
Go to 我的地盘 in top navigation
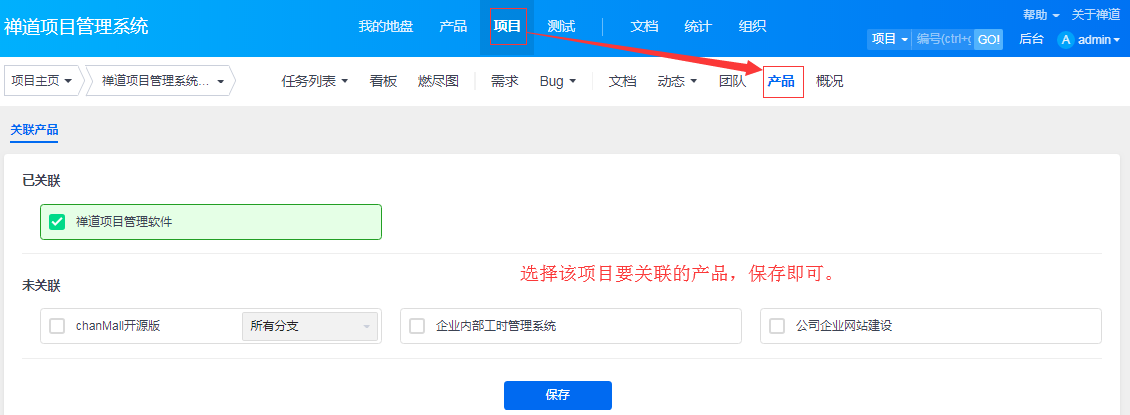pyautogui.click(x=386, y=27)
